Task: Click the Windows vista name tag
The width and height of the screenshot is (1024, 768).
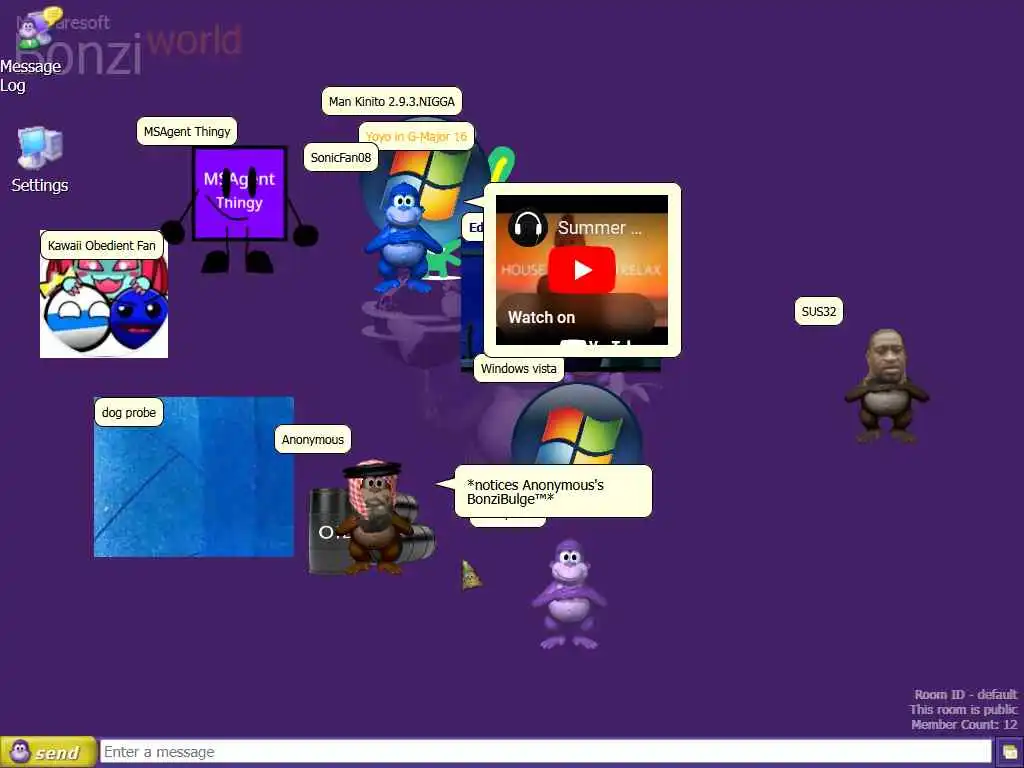Action: [519, 368]
